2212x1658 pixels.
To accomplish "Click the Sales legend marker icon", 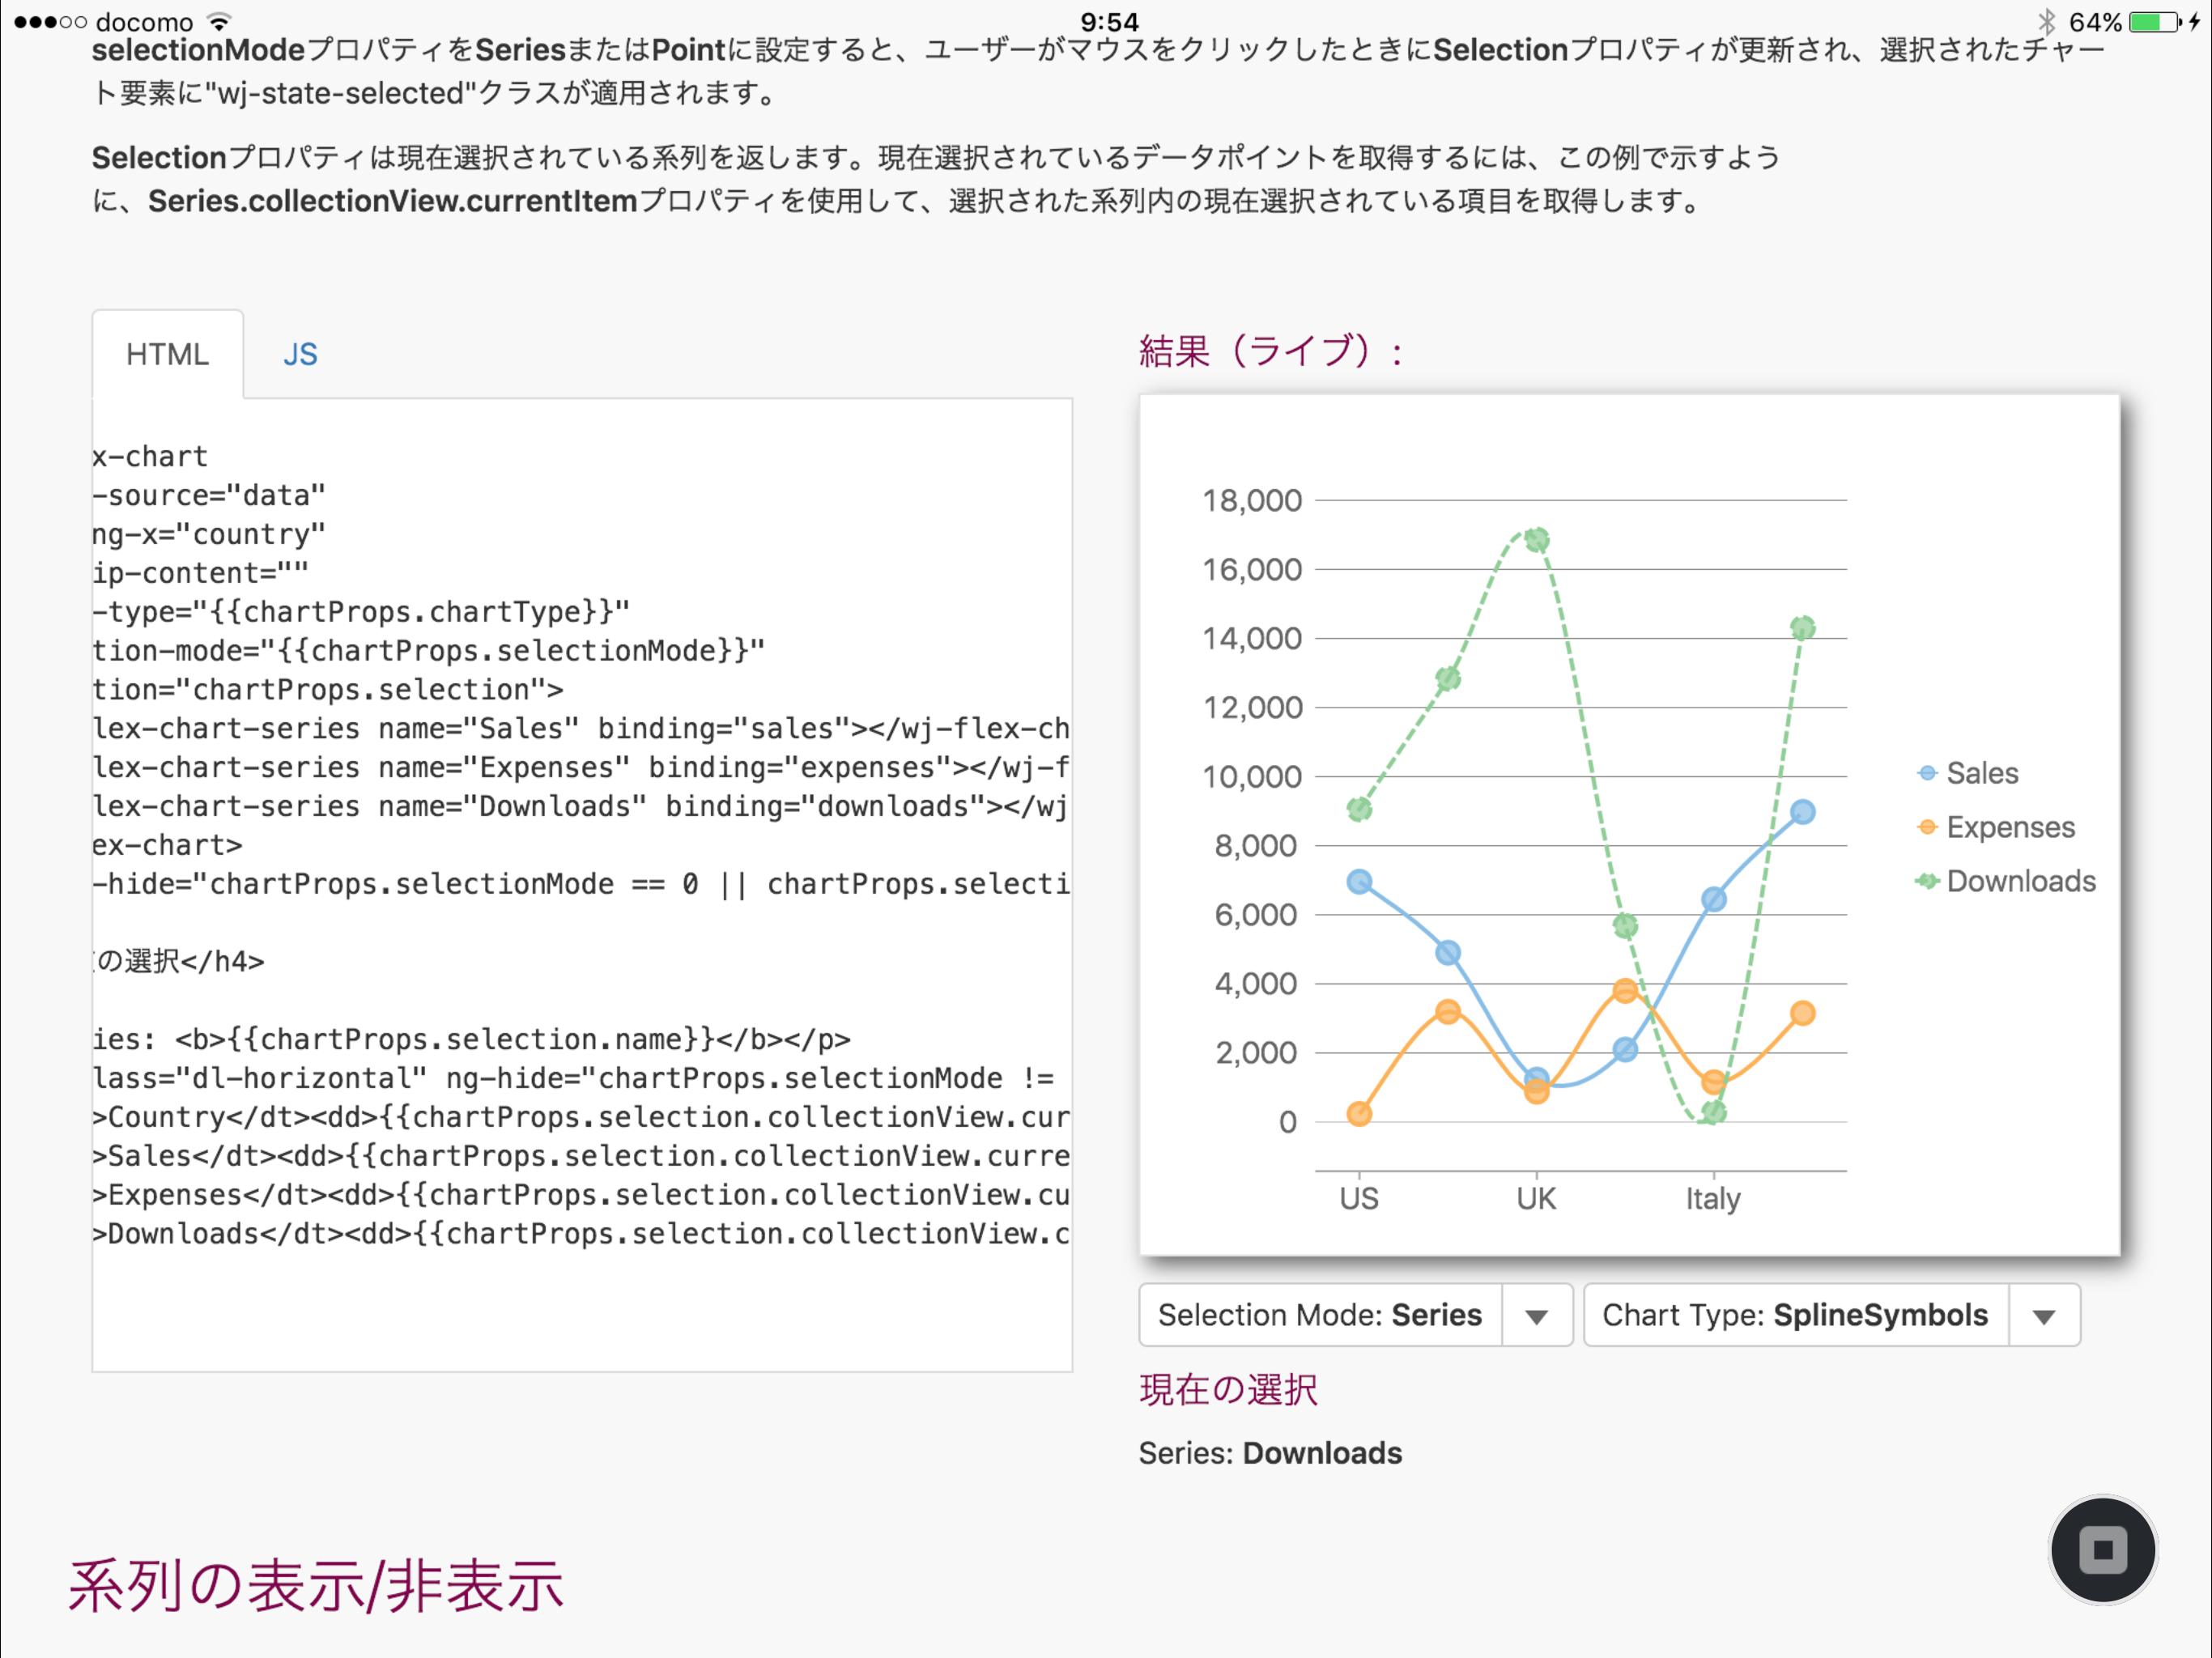I will click(1927, 773).
